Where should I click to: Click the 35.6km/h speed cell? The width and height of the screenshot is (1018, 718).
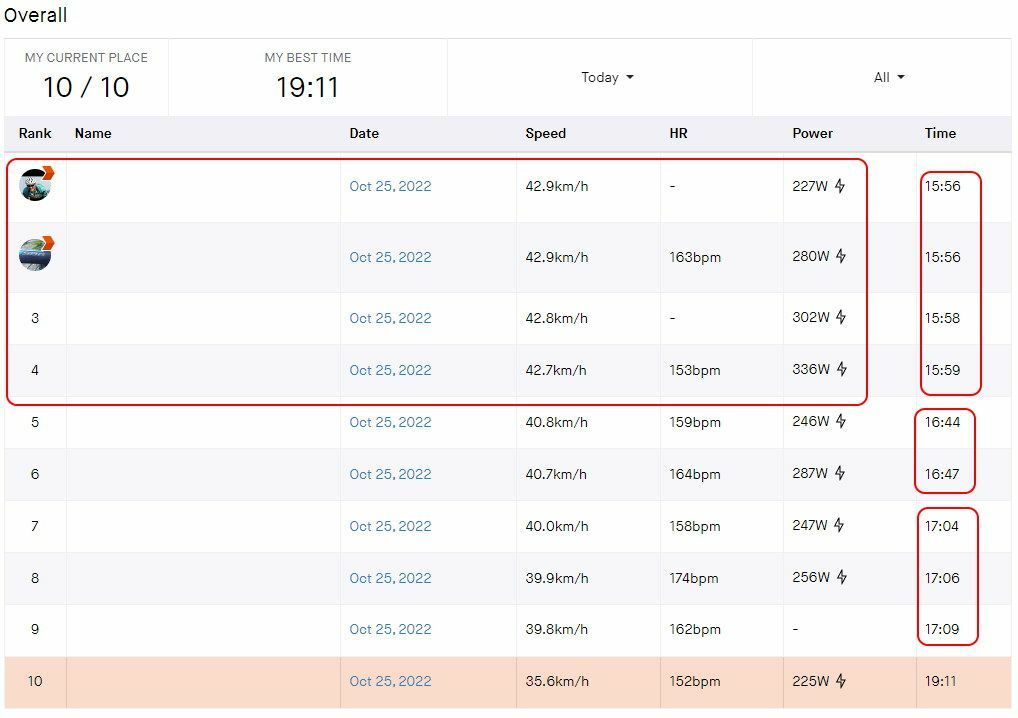coord(557,681)
